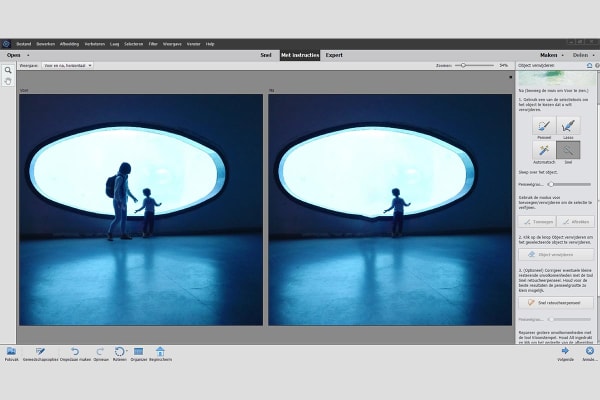
Task: Open the Organizer from bottom bar
Action: 139,353
